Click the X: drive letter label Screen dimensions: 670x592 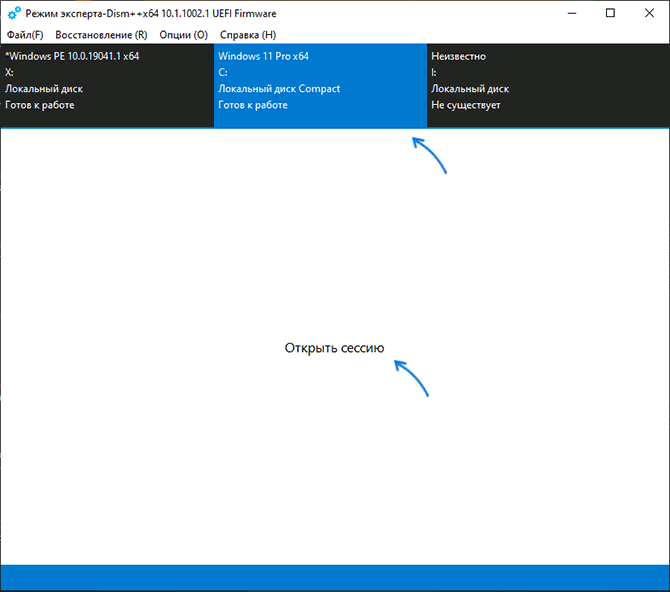tap(10, 73)
